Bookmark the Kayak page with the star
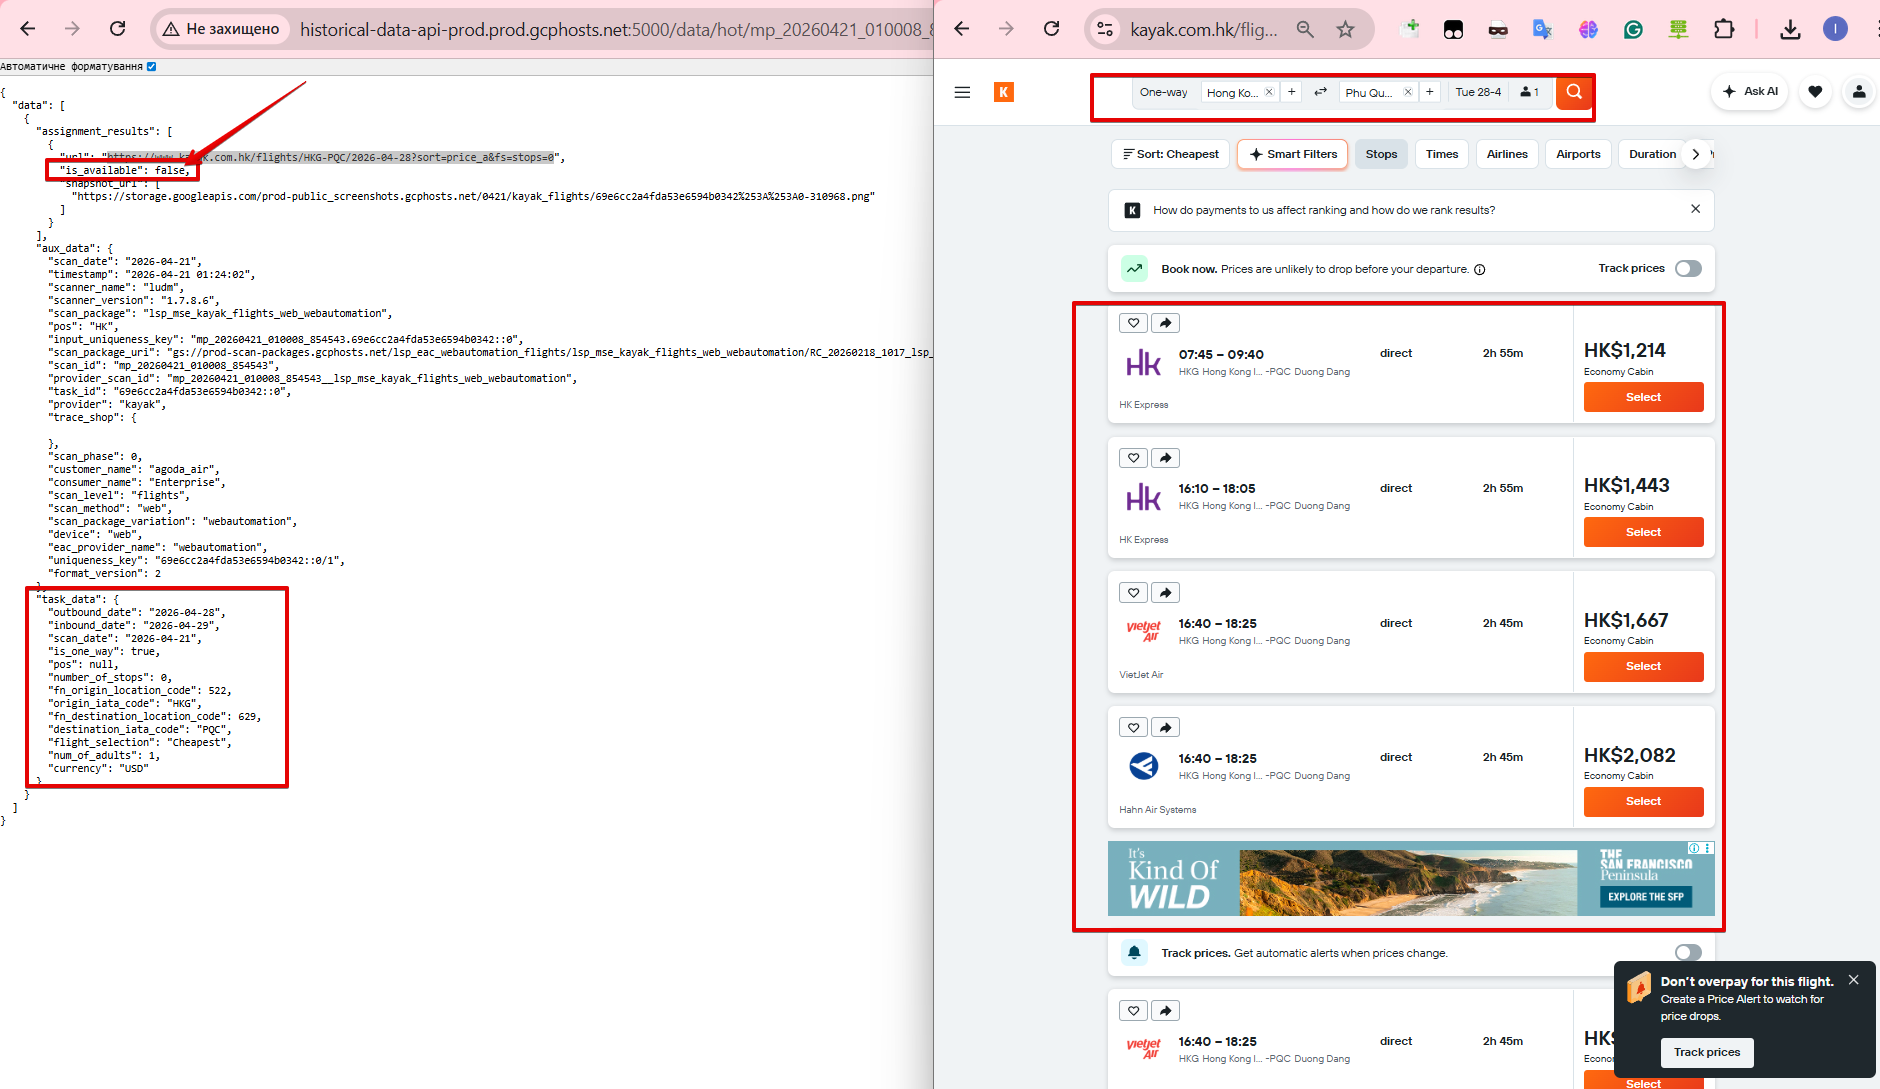Viewport: 1880px width, 1089px height. (1346, 29)
